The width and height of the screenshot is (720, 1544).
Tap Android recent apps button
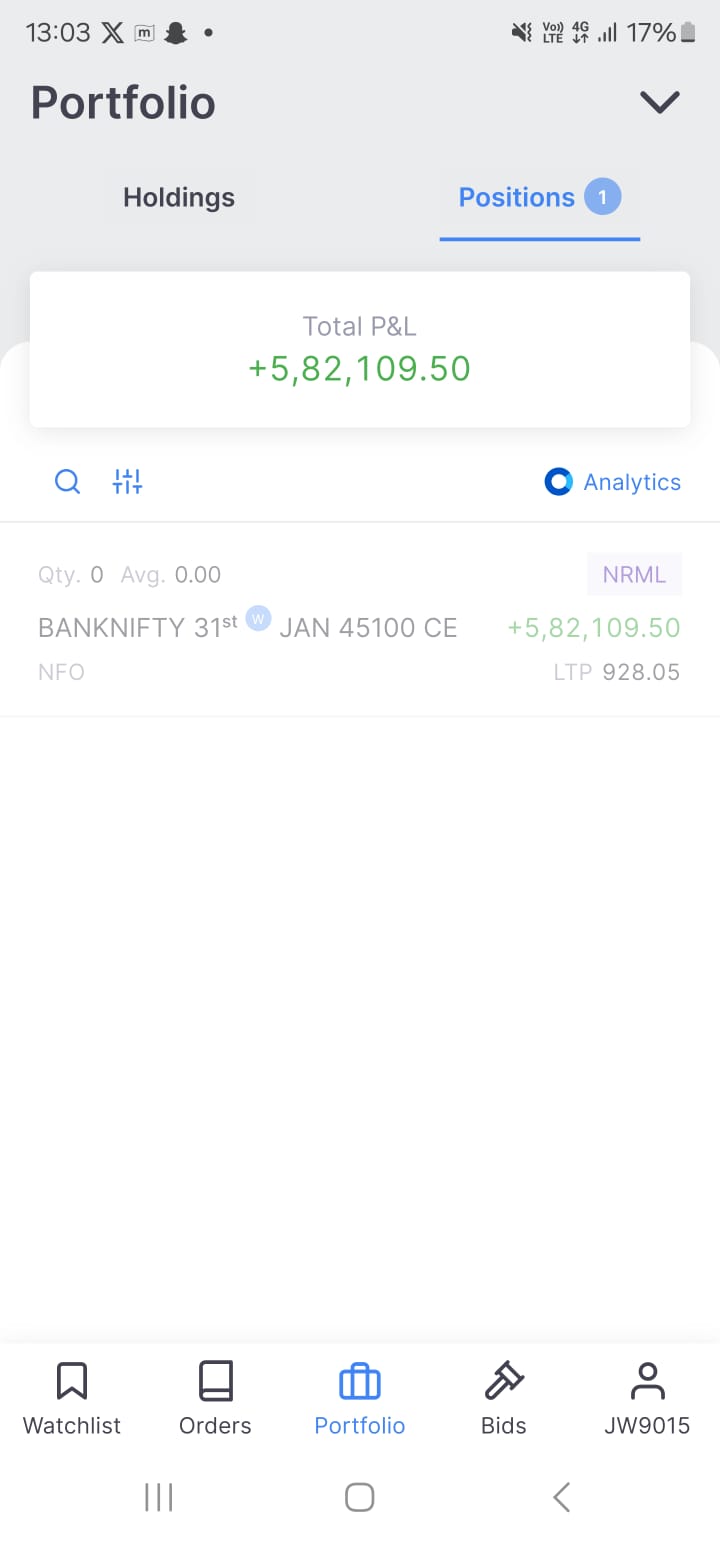point(159,1497)
